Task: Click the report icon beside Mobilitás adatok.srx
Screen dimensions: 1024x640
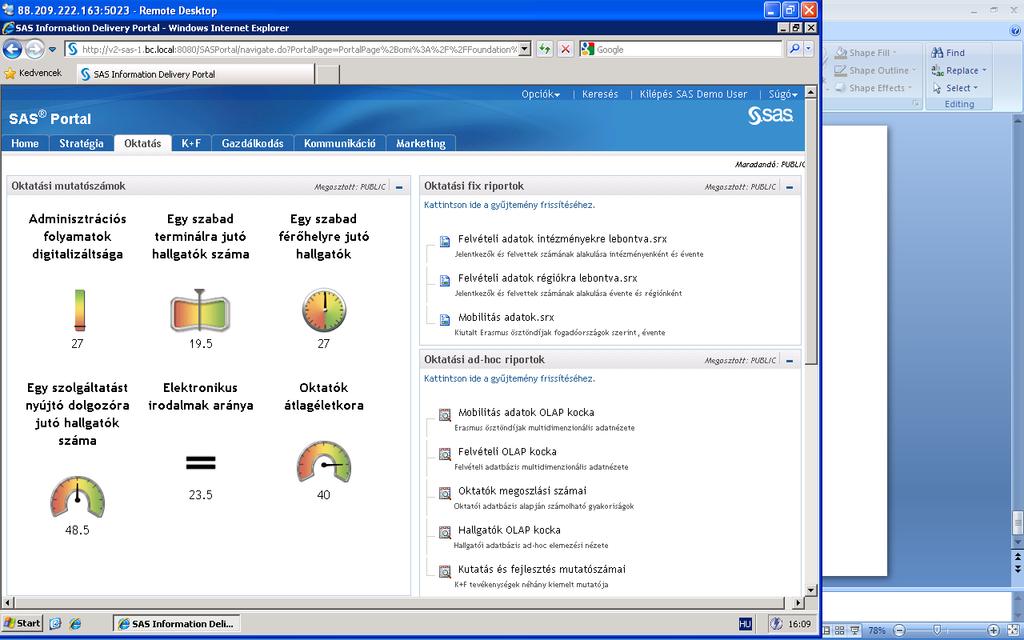Action: pos(445,319)
